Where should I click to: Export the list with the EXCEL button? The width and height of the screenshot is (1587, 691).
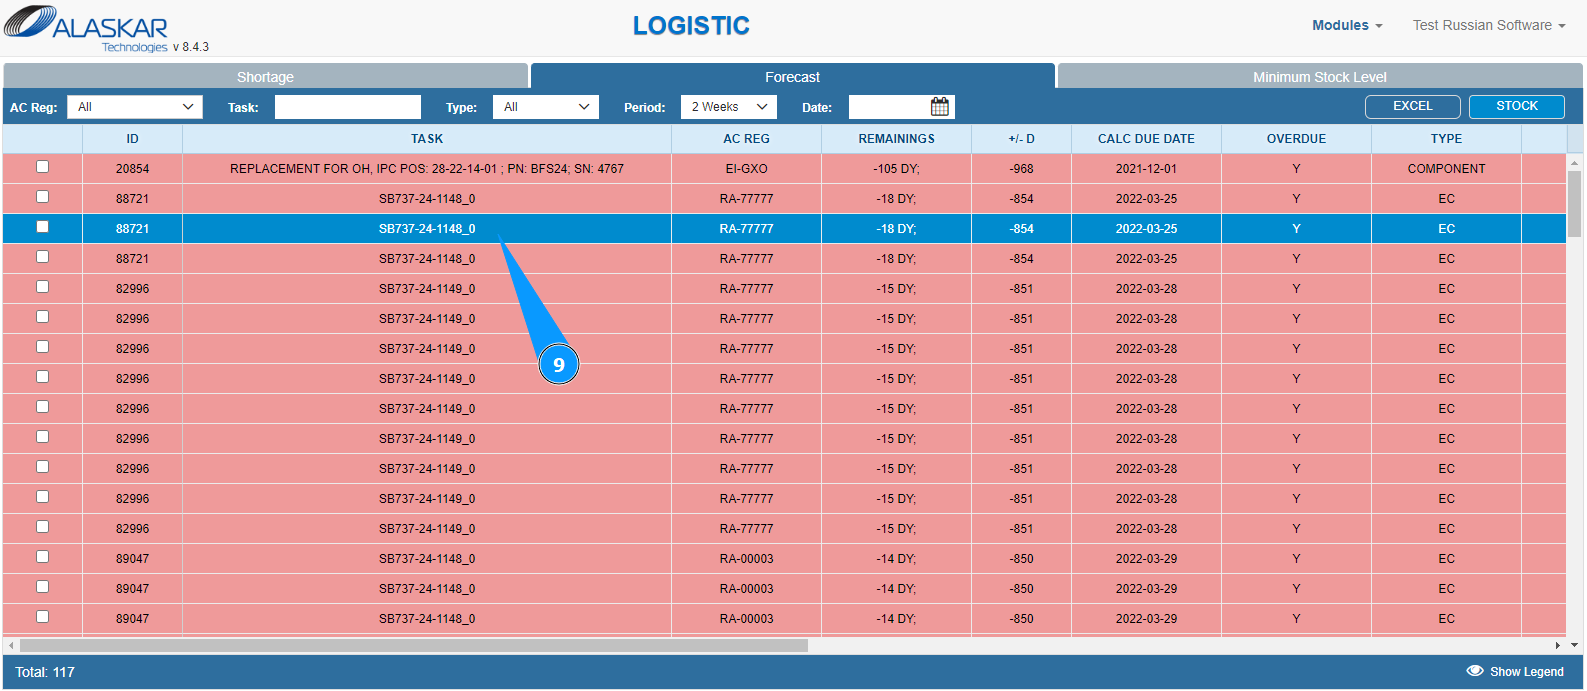point(1413,106)
